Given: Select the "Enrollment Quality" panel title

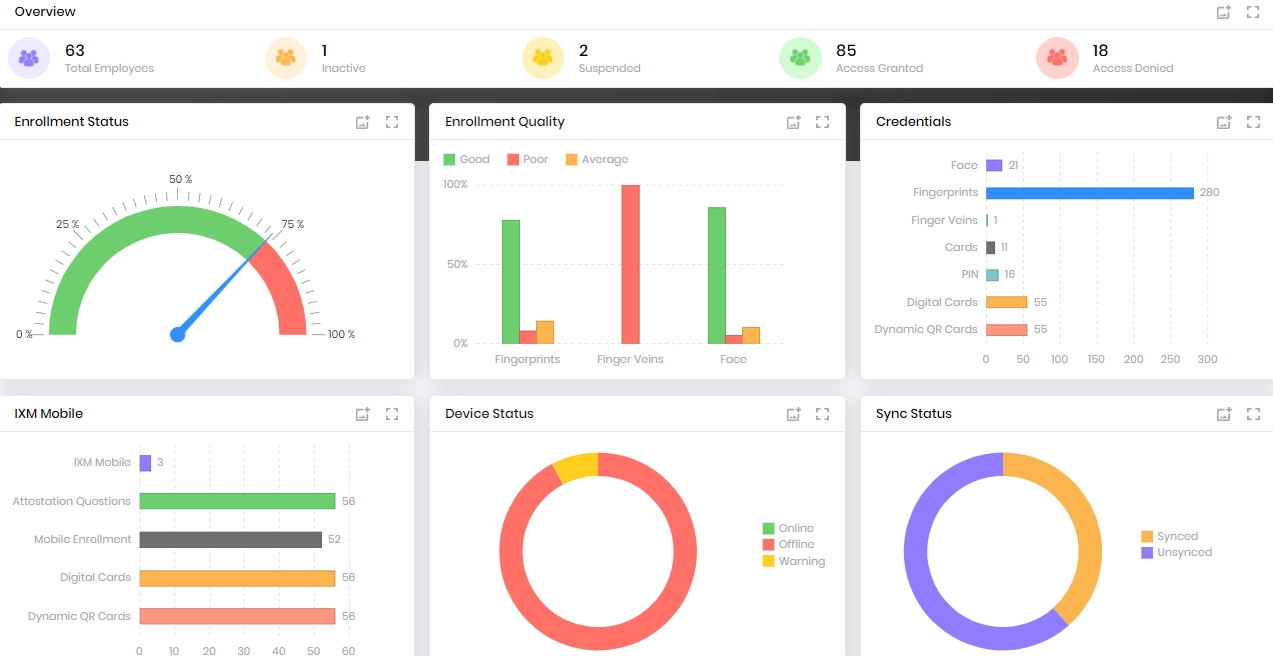Looking at the screenshot, I should pyautogui.click(x=505, y=122).
